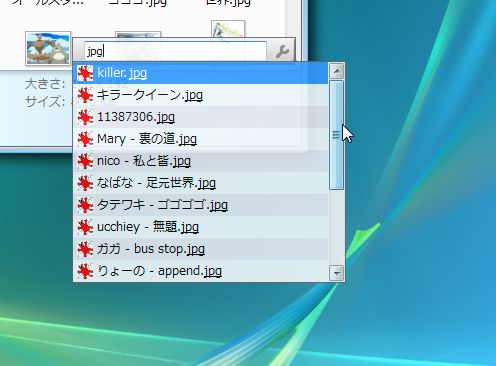Click the file icon next to 11387306.jpg

tap(85, 117)
